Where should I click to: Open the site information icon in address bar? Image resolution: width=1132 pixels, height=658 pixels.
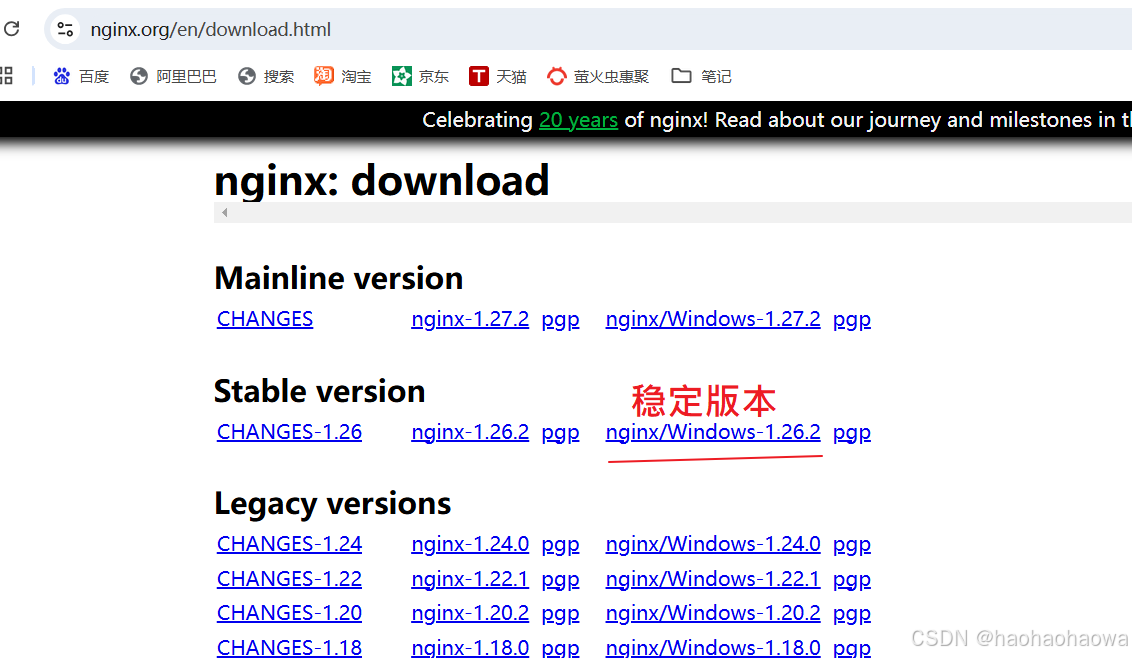64,29
